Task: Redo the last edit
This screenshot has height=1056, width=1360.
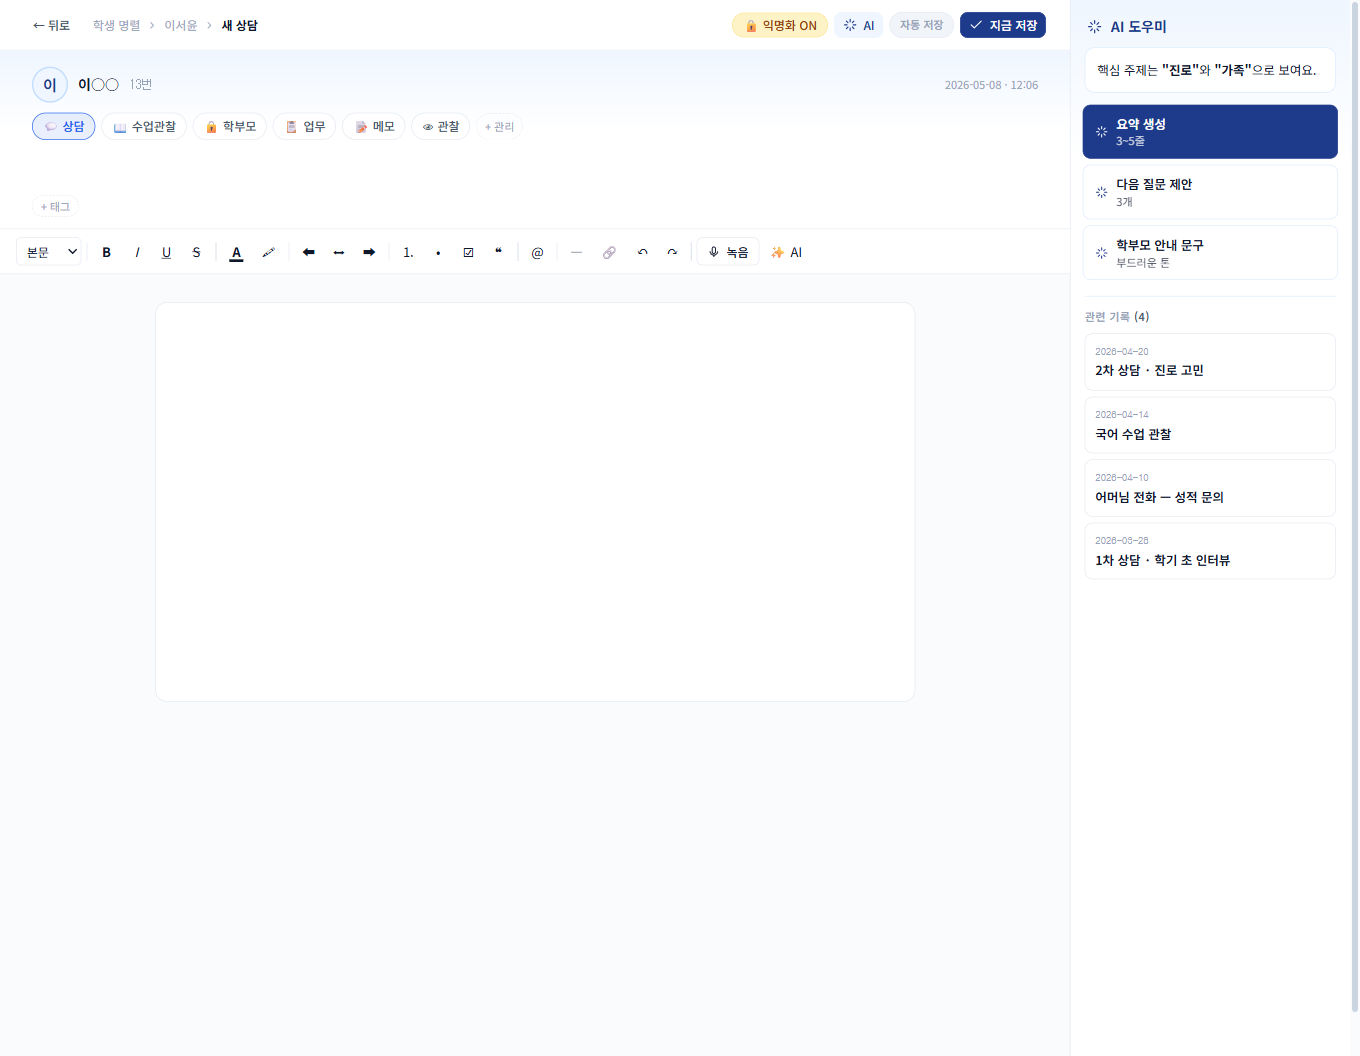Action: coord(672,252)
